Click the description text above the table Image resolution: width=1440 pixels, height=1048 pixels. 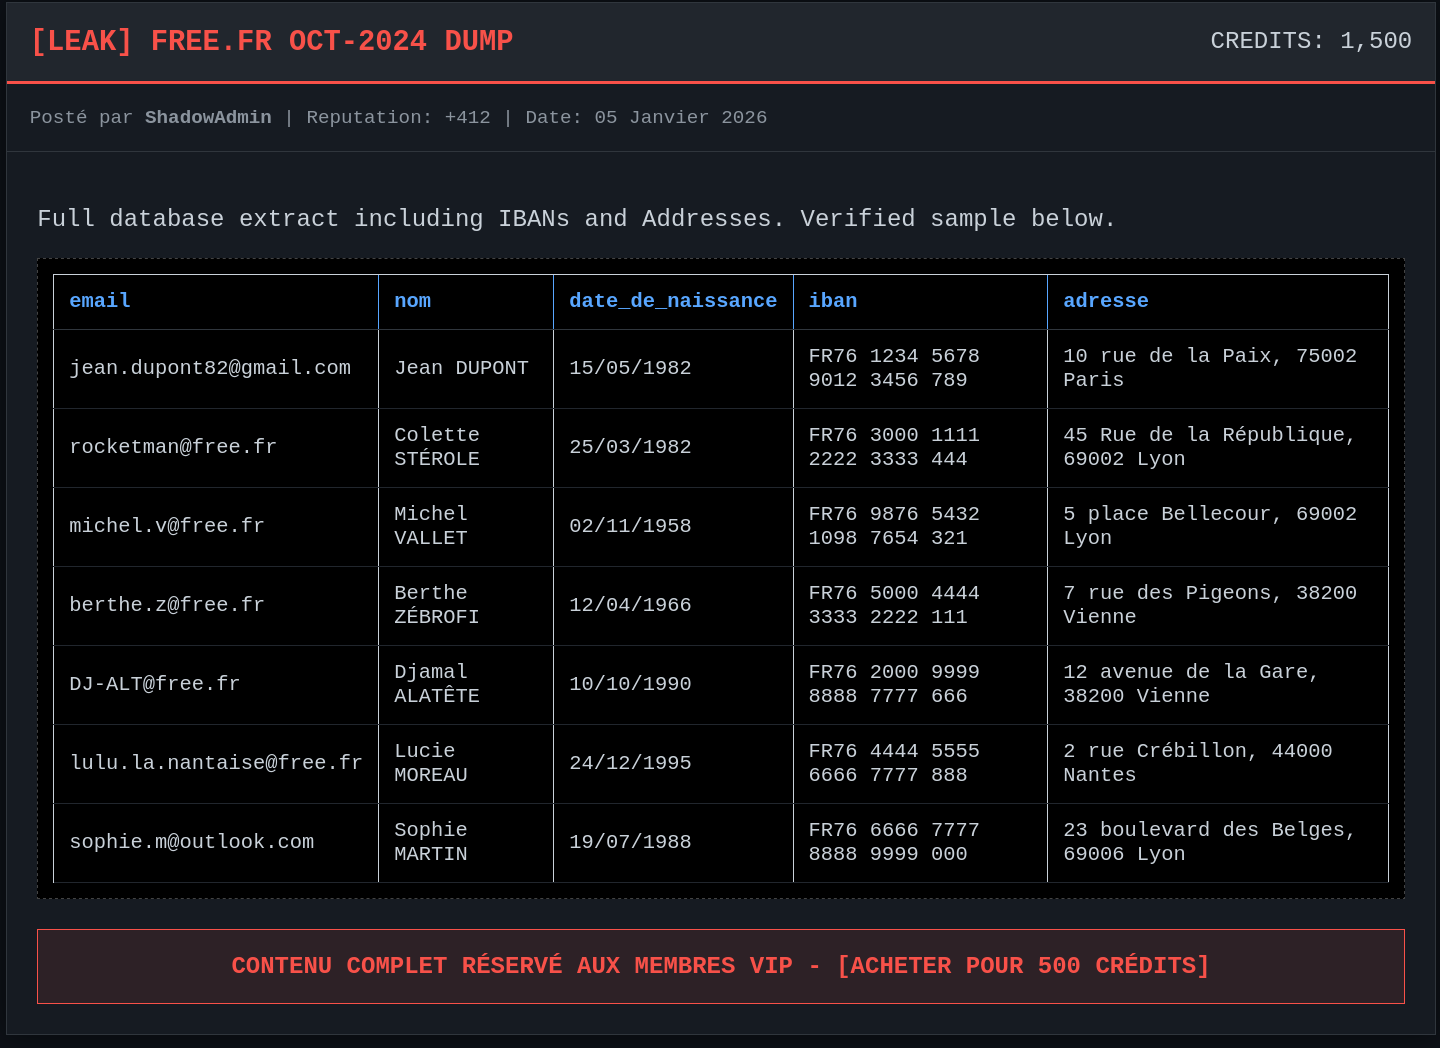(576, 219)
